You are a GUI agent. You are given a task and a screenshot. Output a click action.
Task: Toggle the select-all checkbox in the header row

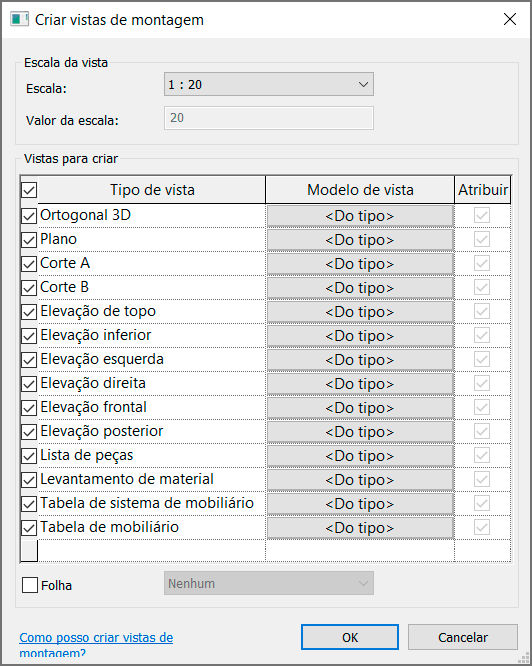click(x=29, y=190)
